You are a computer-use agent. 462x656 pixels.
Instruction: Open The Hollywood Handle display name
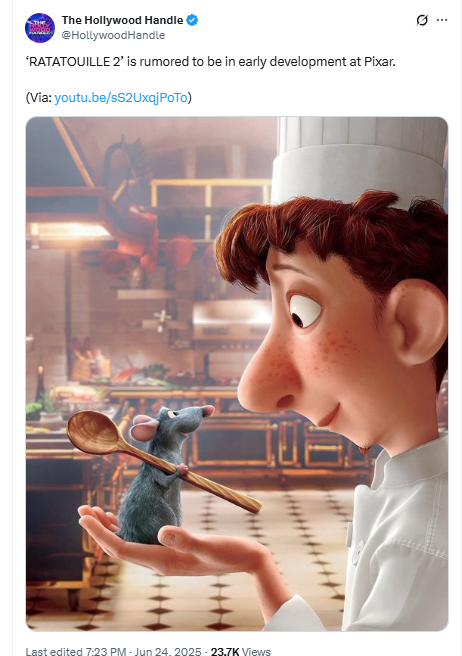123,20
